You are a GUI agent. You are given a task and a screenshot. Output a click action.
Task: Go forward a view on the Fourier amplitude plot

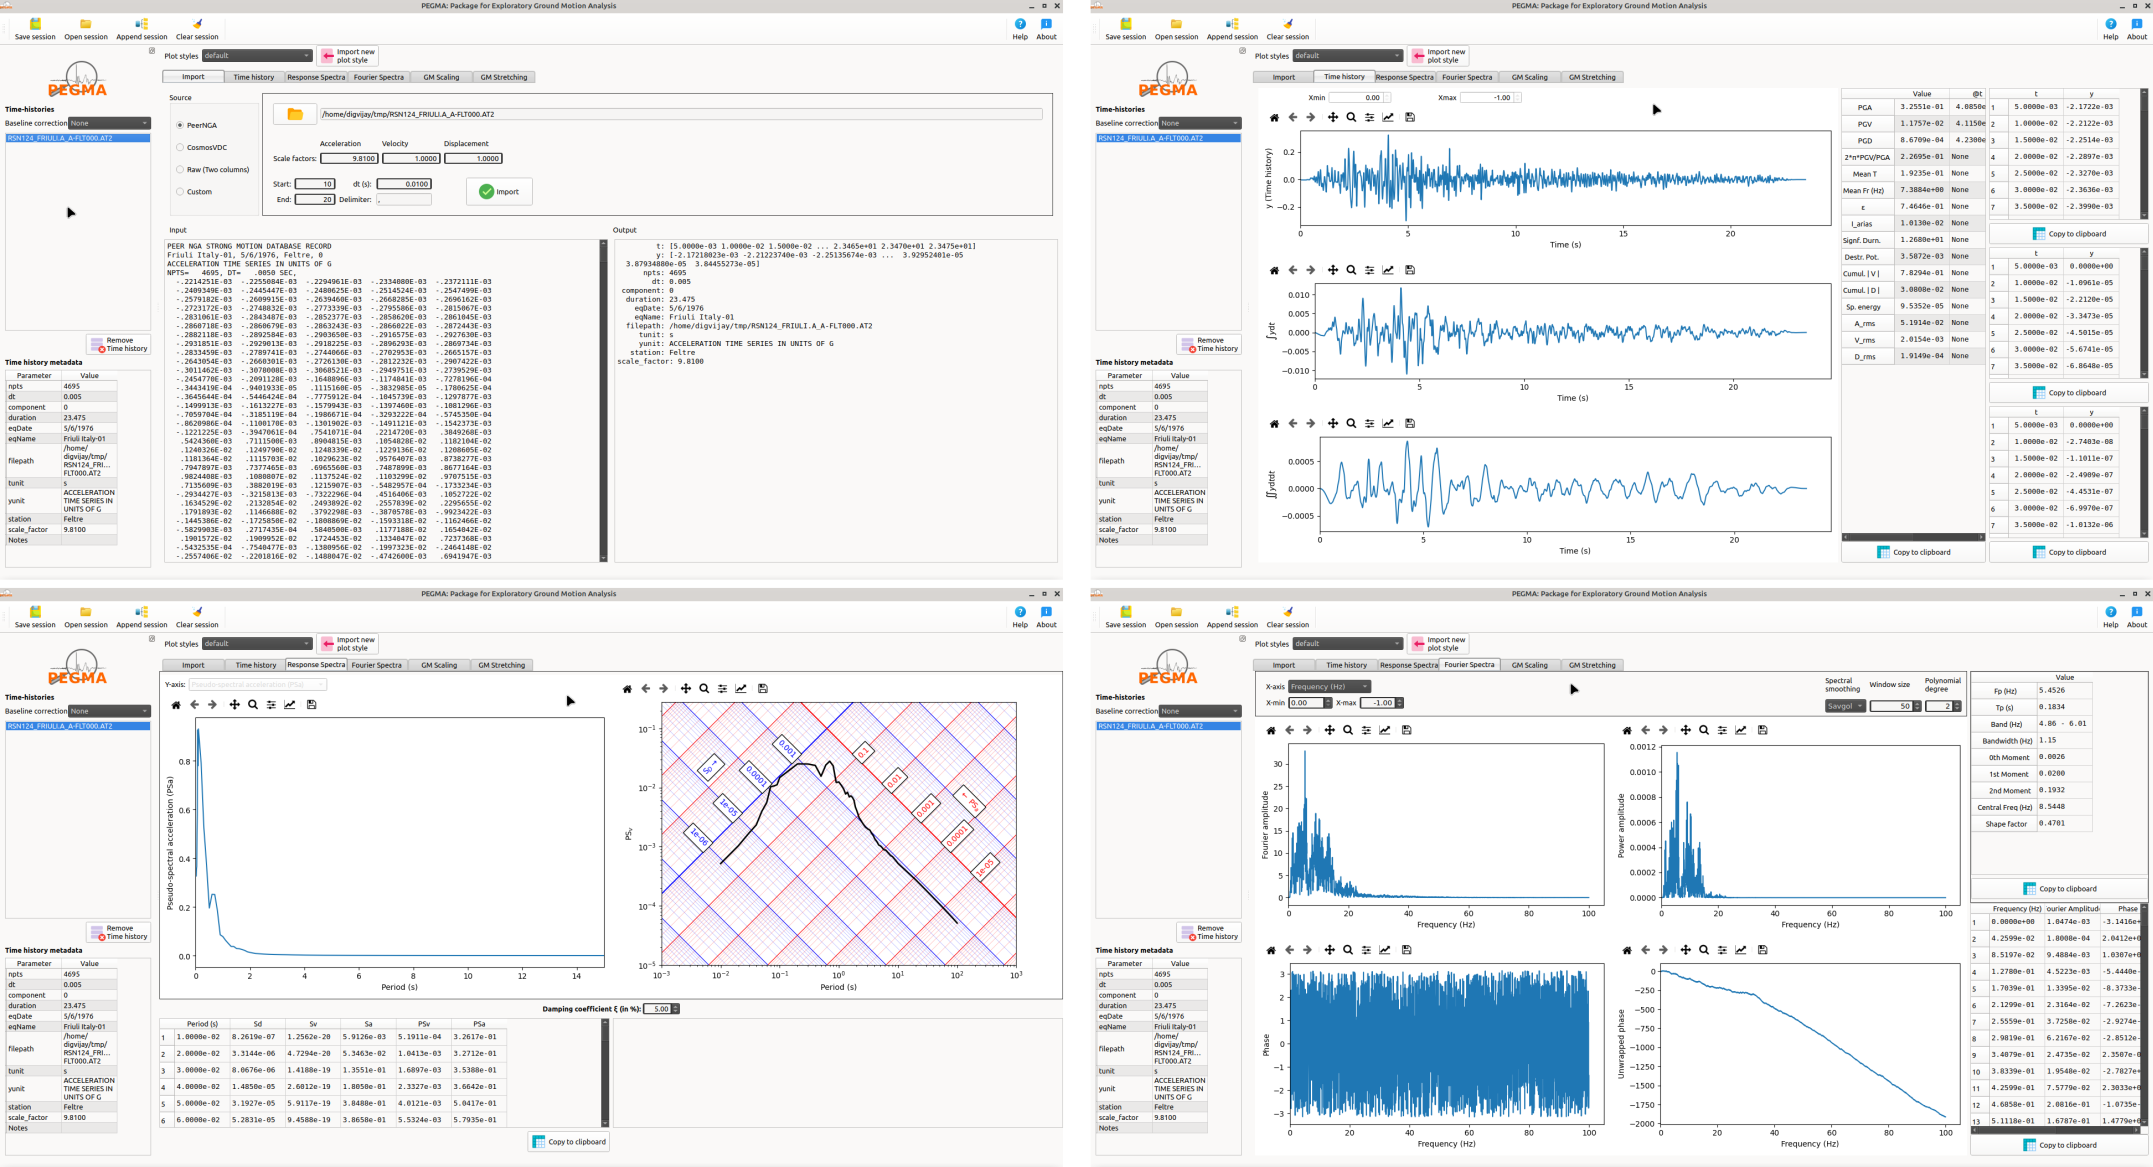click(x=1307, y=730)
